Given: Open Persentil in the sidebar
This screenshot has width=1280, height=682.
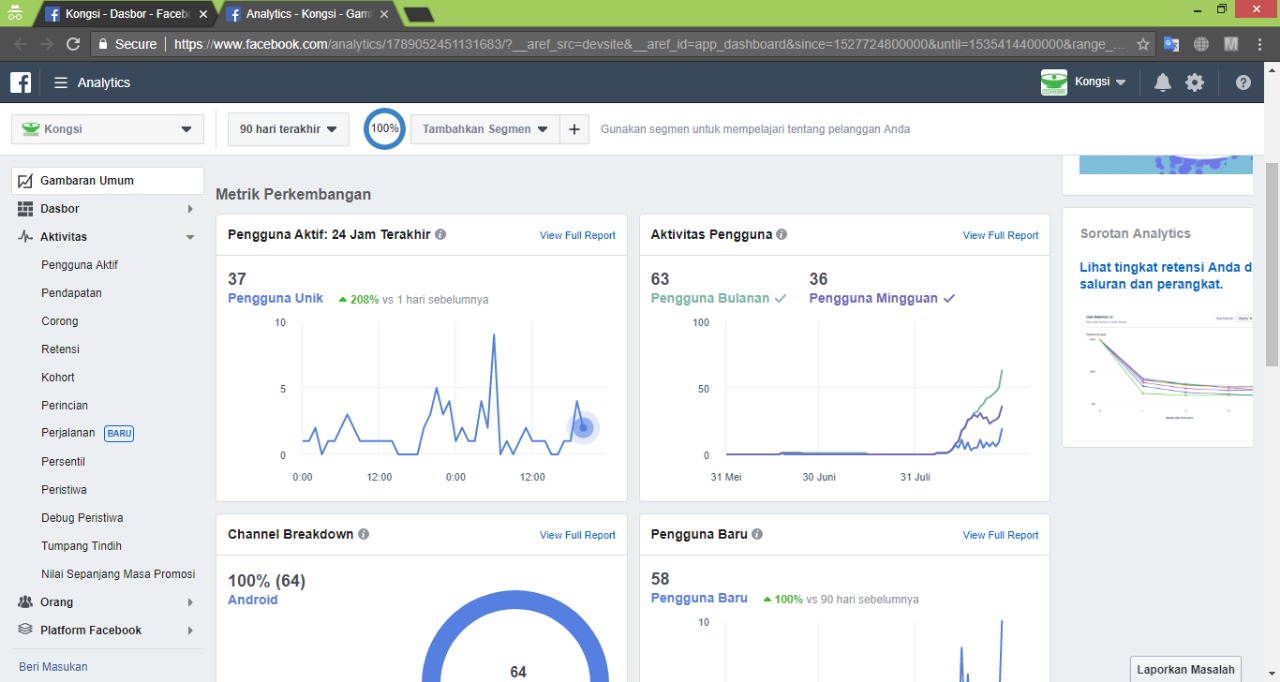Looking at the screenshot, I should [x=63, y=462].
